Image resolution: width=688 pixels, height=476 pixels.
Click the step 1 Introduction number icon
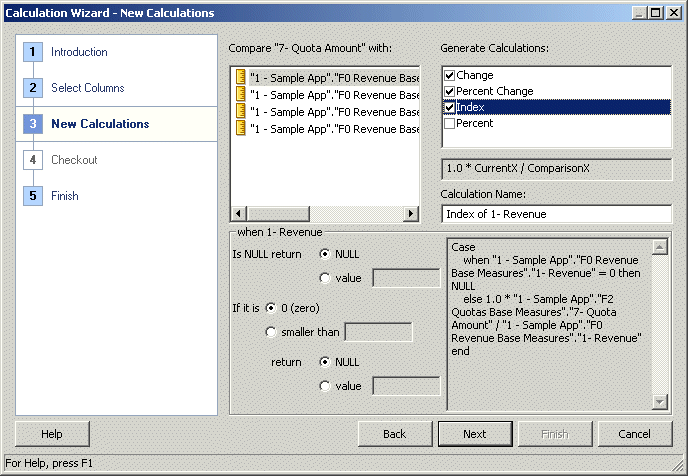point(33,52)
